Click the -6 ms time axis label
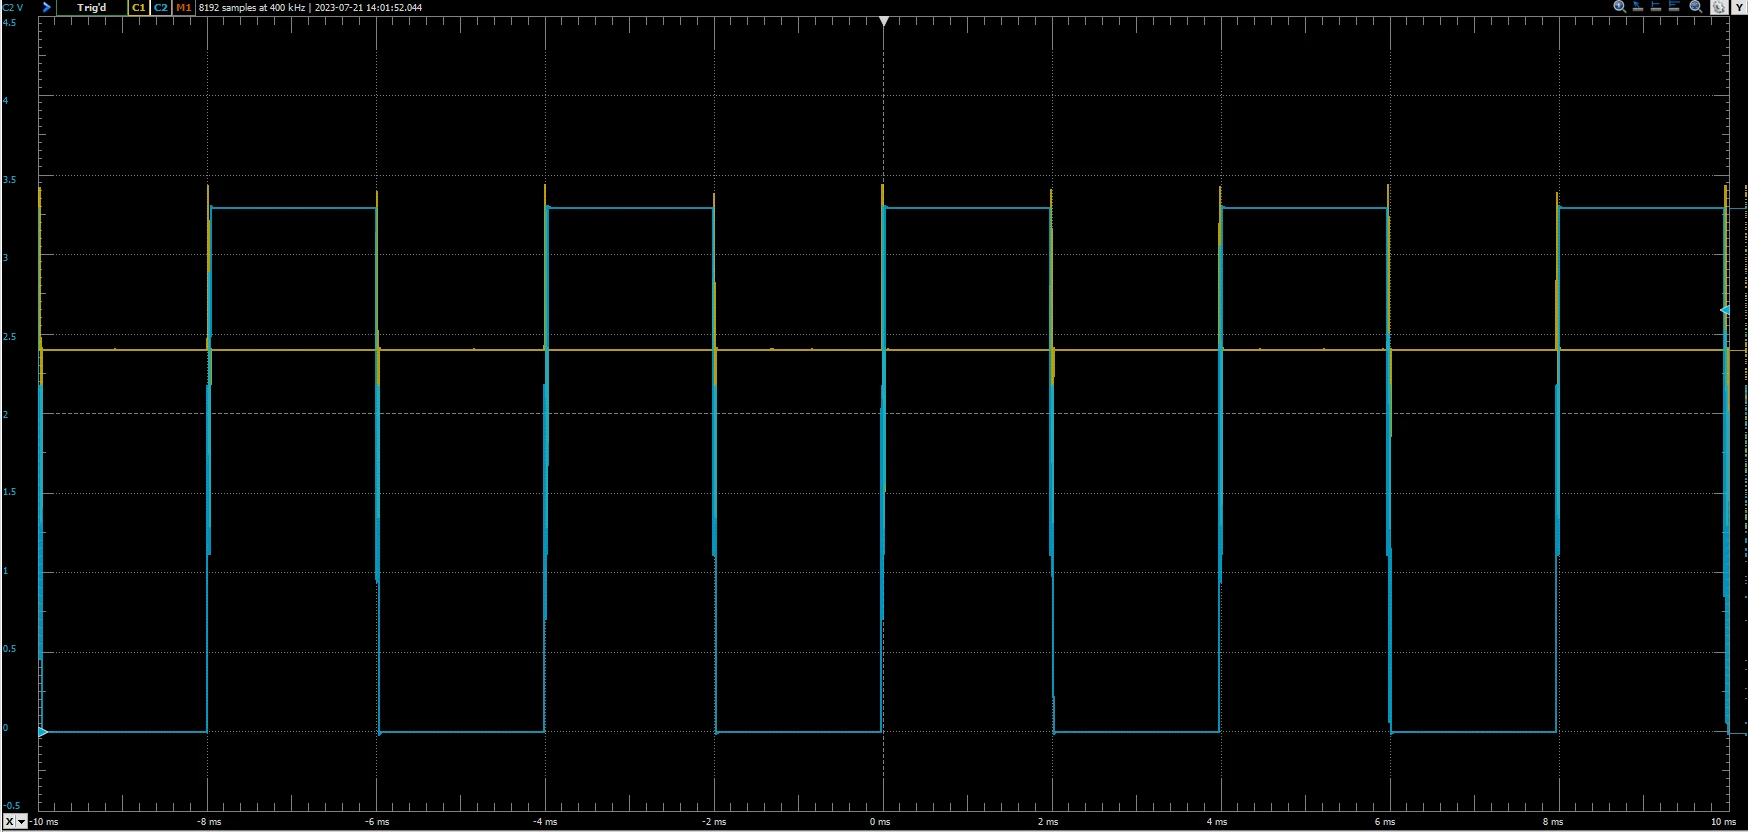This screenshot has height=832, width=1748. pos(377,822)
